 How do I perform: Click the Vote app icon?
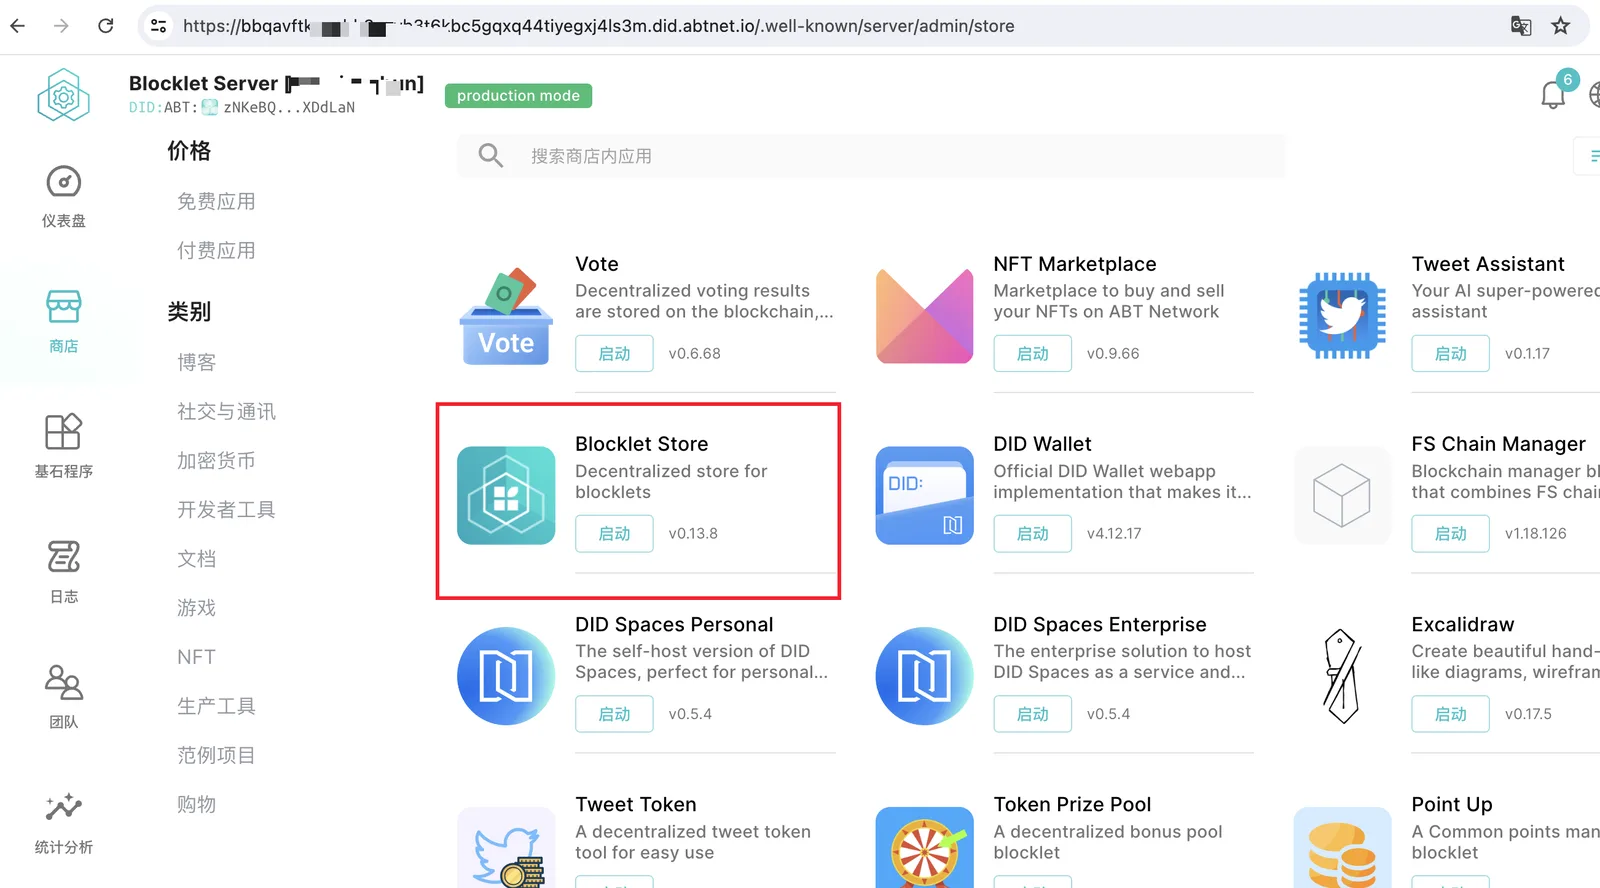pyautogui.click(x=506, y=315)
